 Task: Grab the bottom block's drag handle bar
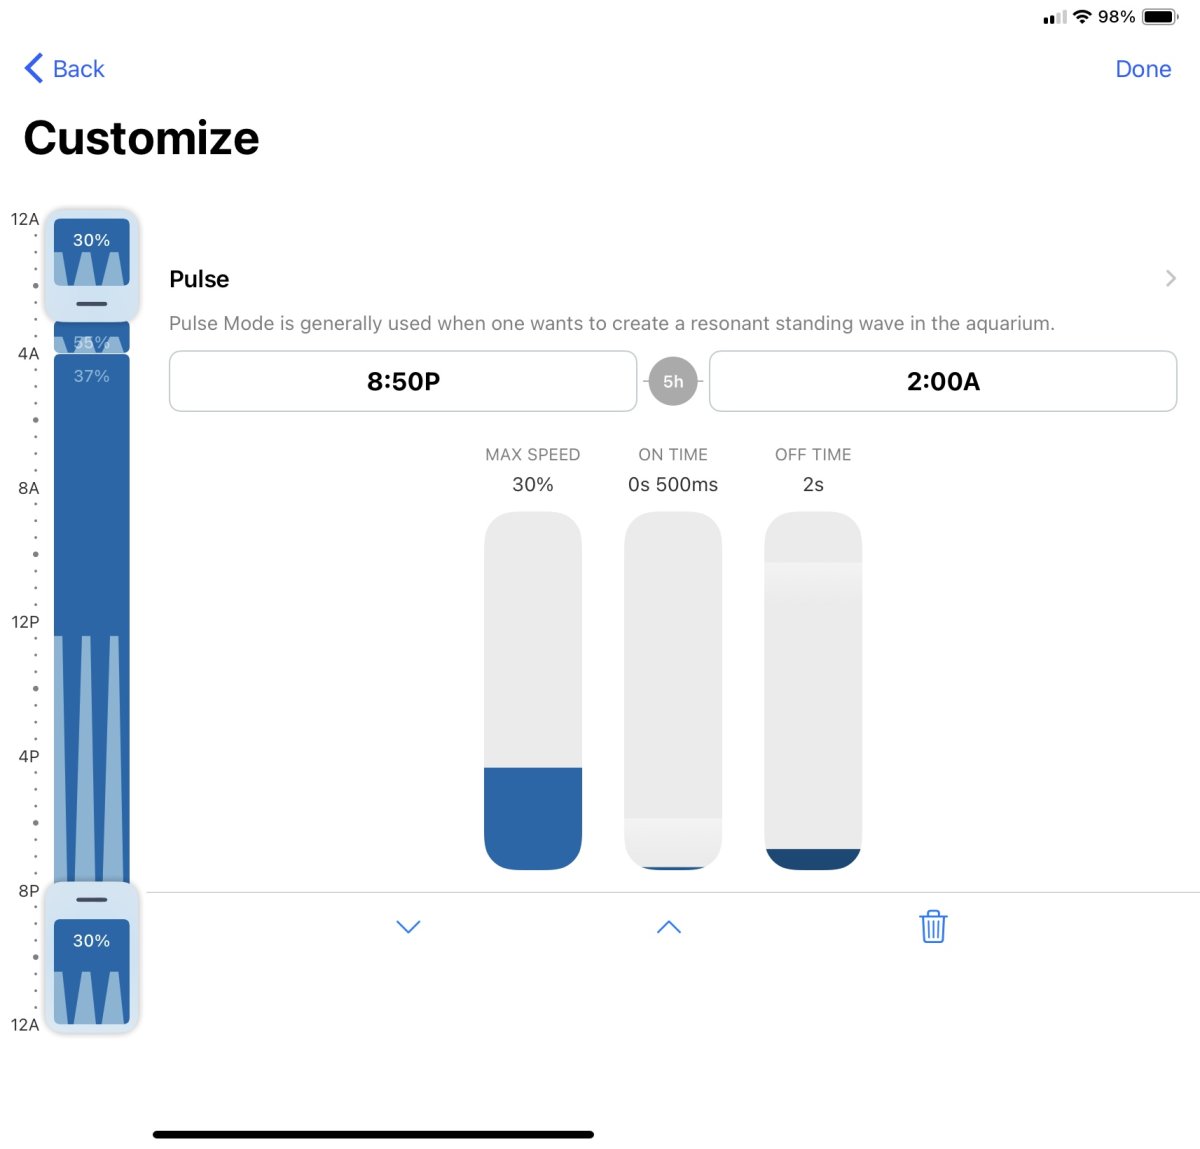click(91, 900)
